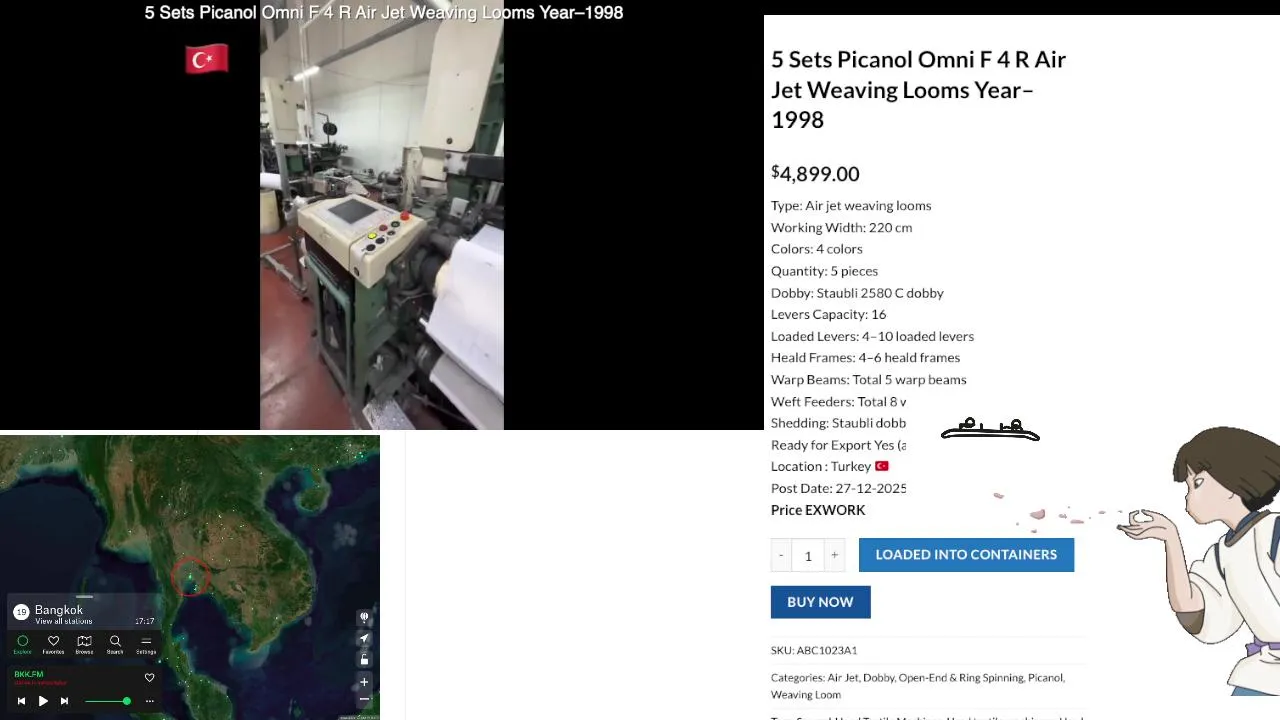Open the Search magnifier tab

(x=115, y=644)
